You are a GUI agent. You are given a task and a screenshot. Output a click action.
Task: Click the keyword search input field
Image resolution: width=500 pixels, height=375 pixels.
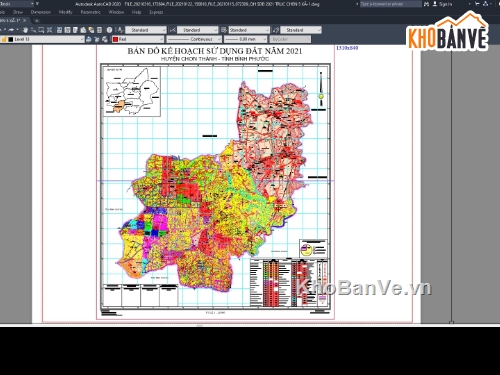tap(391, 4)
